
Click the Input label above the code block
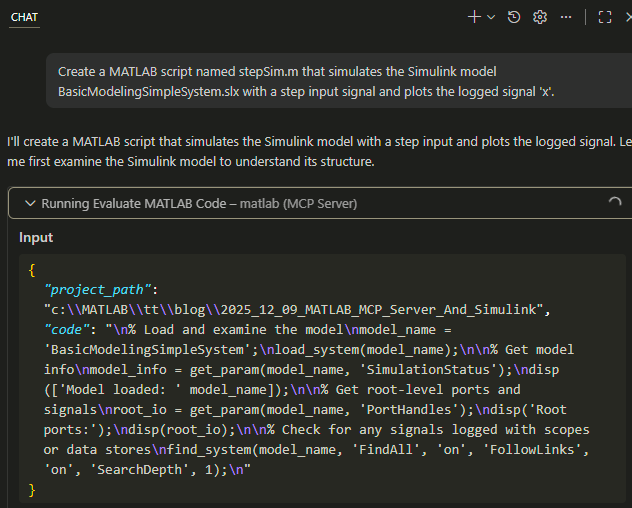pyautogui.click(x=36, y=237)
